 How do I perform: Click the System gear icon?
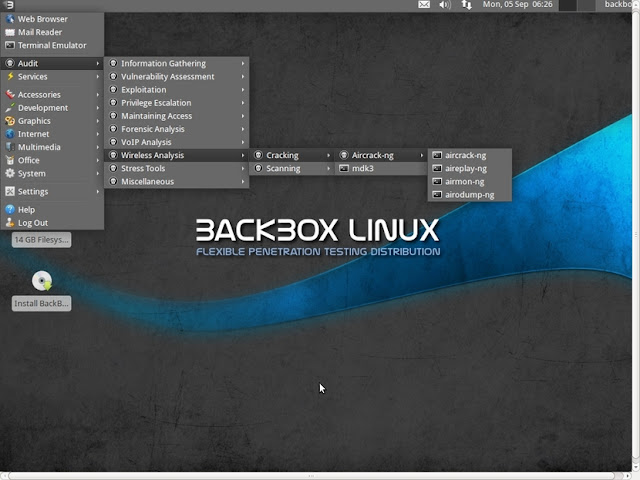tap(10, 173)
